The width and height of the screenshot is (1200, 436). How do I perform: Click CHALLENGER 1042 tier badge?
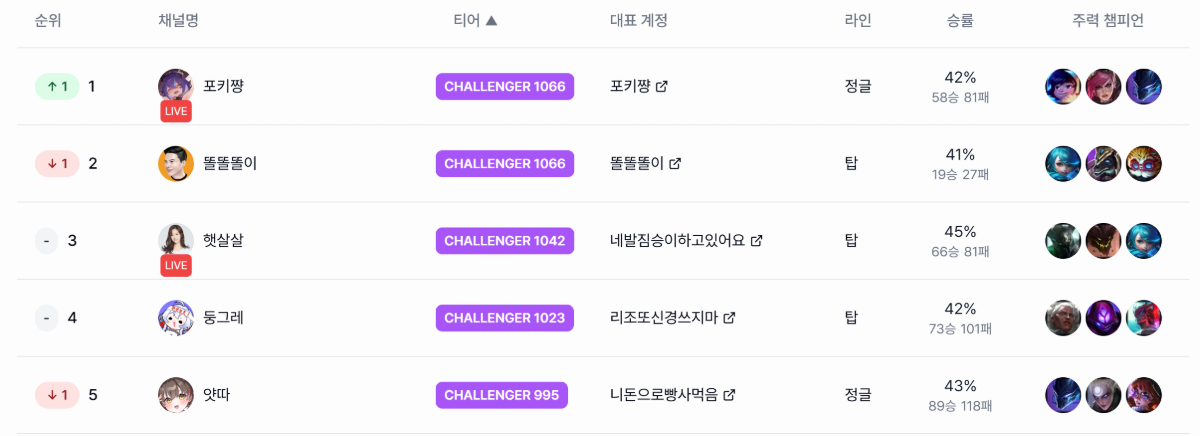tap(505, 241)
